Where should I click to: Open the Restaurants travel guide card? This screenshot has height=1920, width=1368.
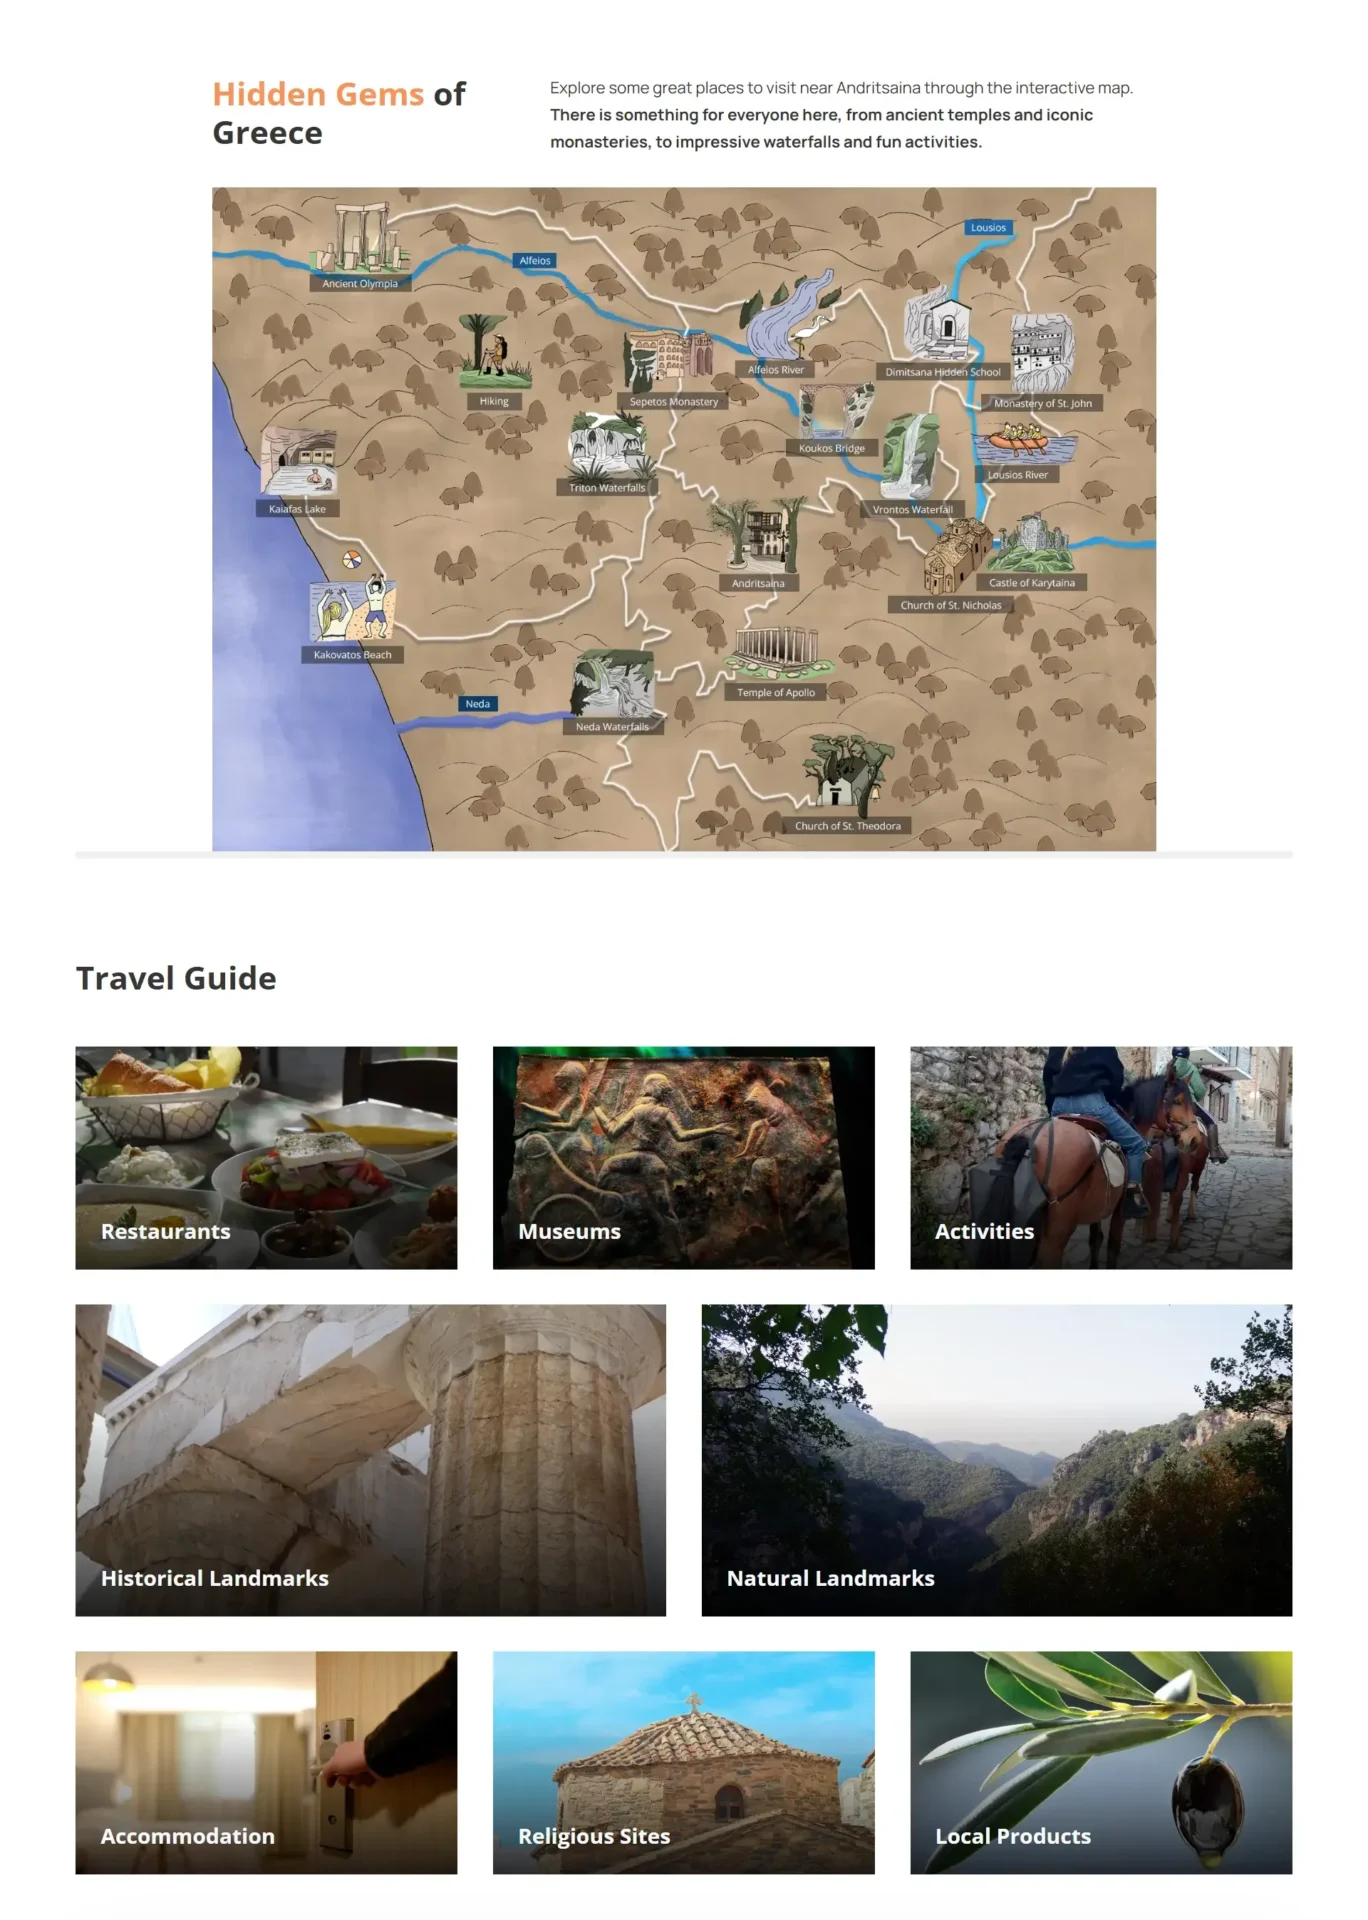tap(266, 1158)
